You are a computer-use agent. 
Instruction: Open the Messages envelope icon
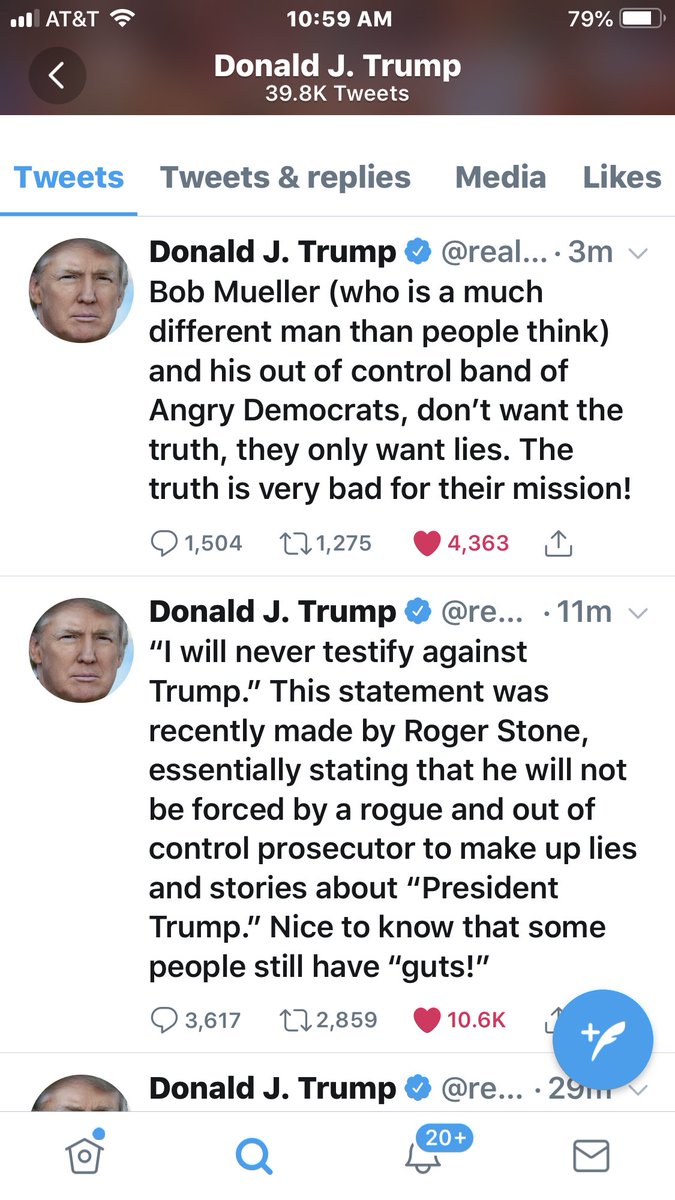pyautogui.click(x=590, y=1156)
